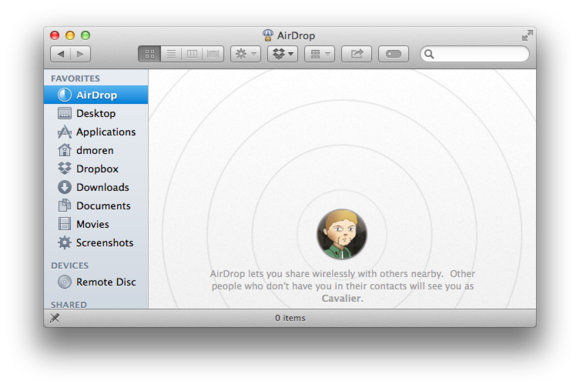This screenshot has height=388, width=580.
Task: Click the Edit Tags toolbar button
Action: [x=393, y=54]
